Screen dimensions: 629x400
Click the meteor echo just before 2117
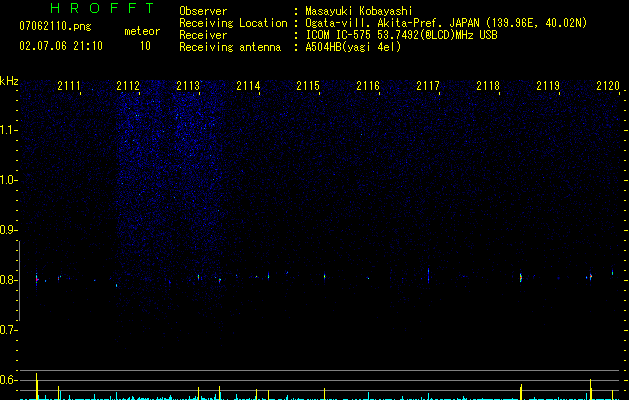(428, 275)
